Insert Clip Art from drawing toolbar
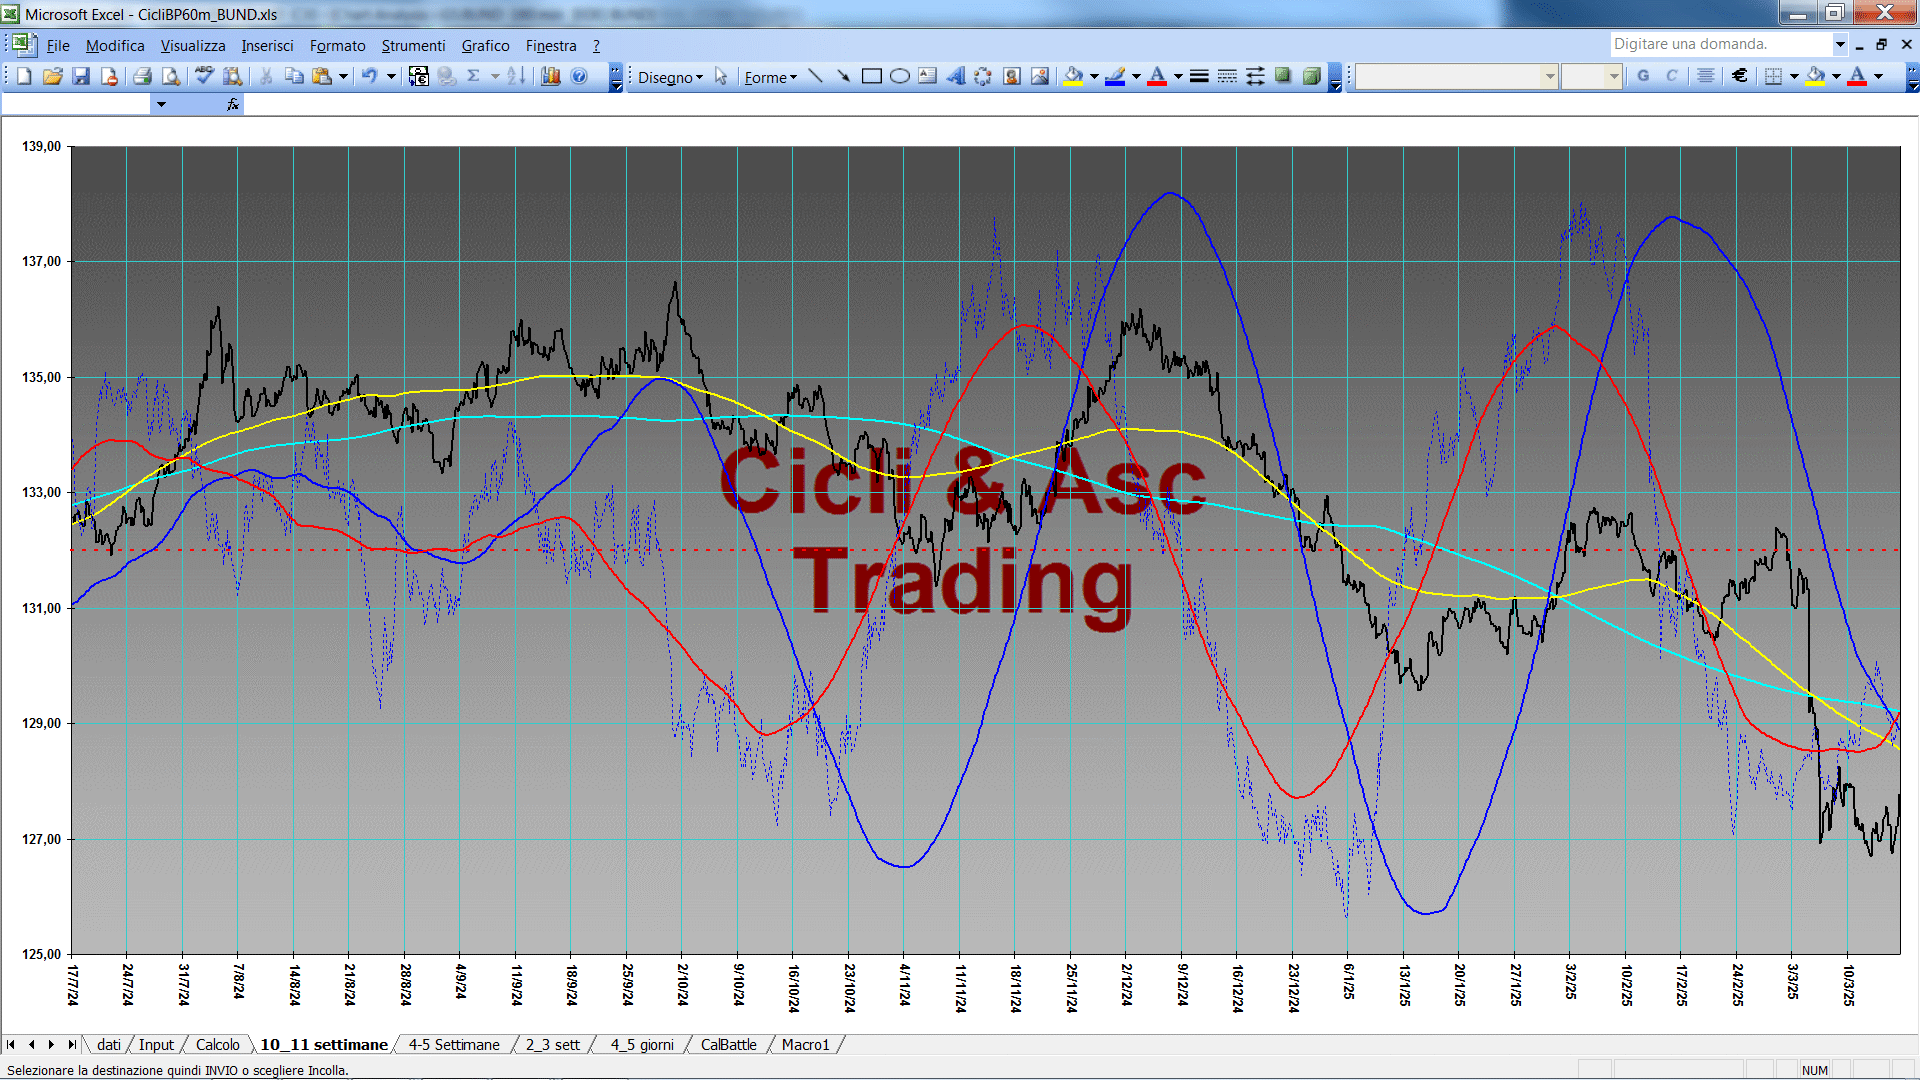1920x1080 pixels. pyautogui.click(x=1011, y=76)
